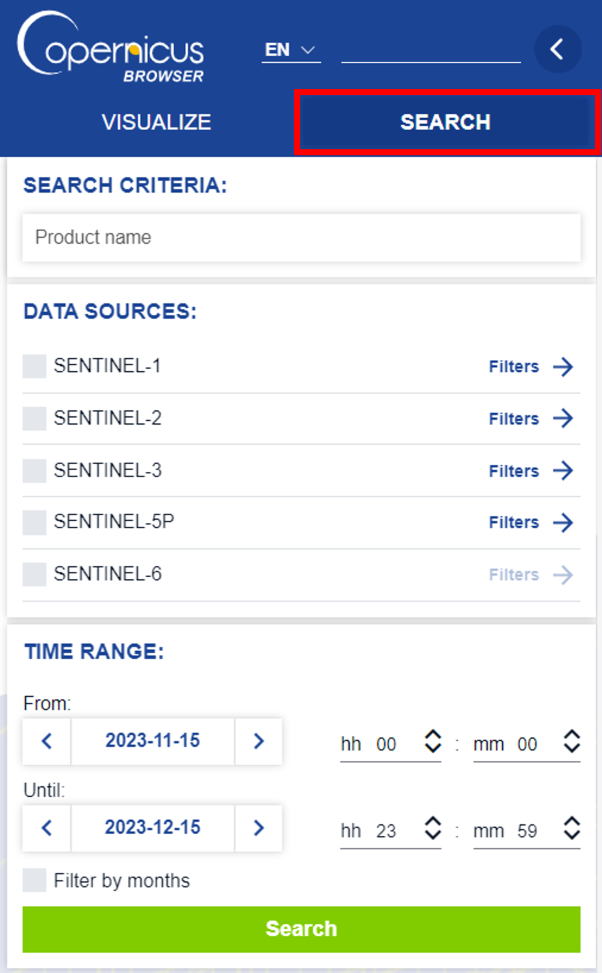
Task: Tick the SENTINEL-1 checkbox
Action: pos(34,366)
